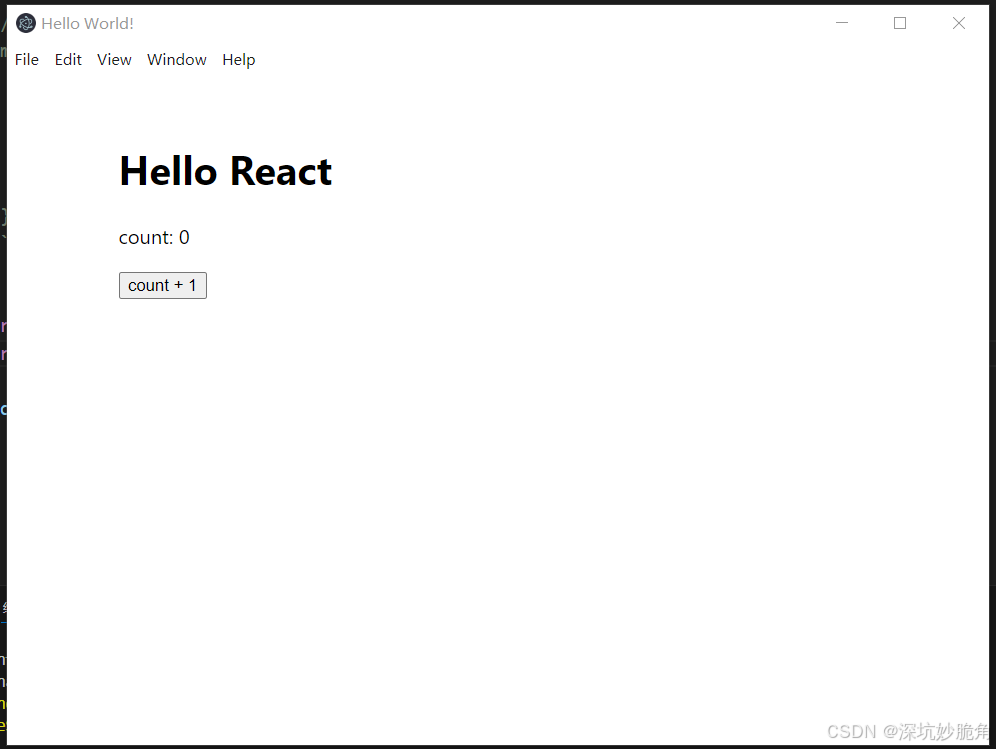Click the 'count + 1' button
This screenshot has height=749, width=996.
pos(163,285)
